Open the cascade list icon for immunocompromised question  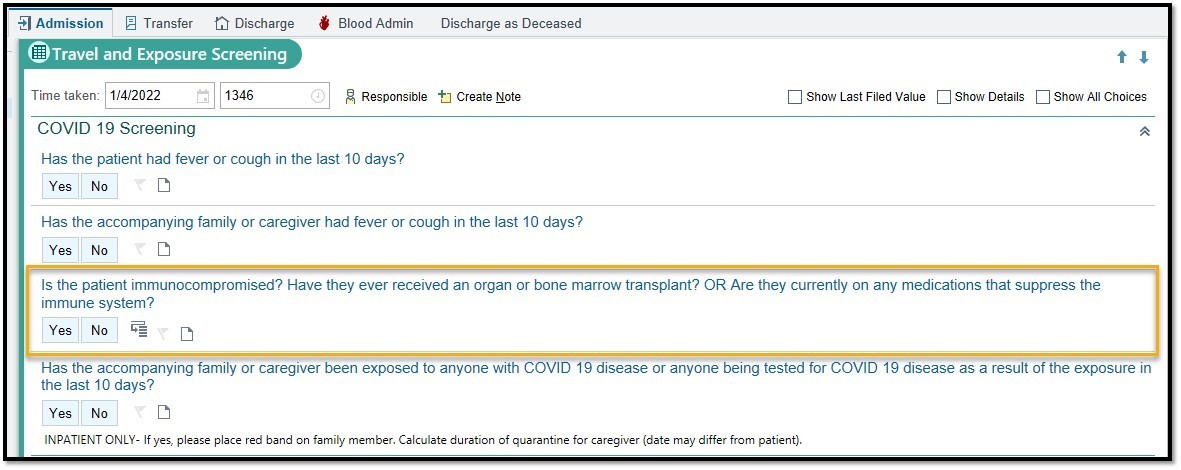(139, 329)
